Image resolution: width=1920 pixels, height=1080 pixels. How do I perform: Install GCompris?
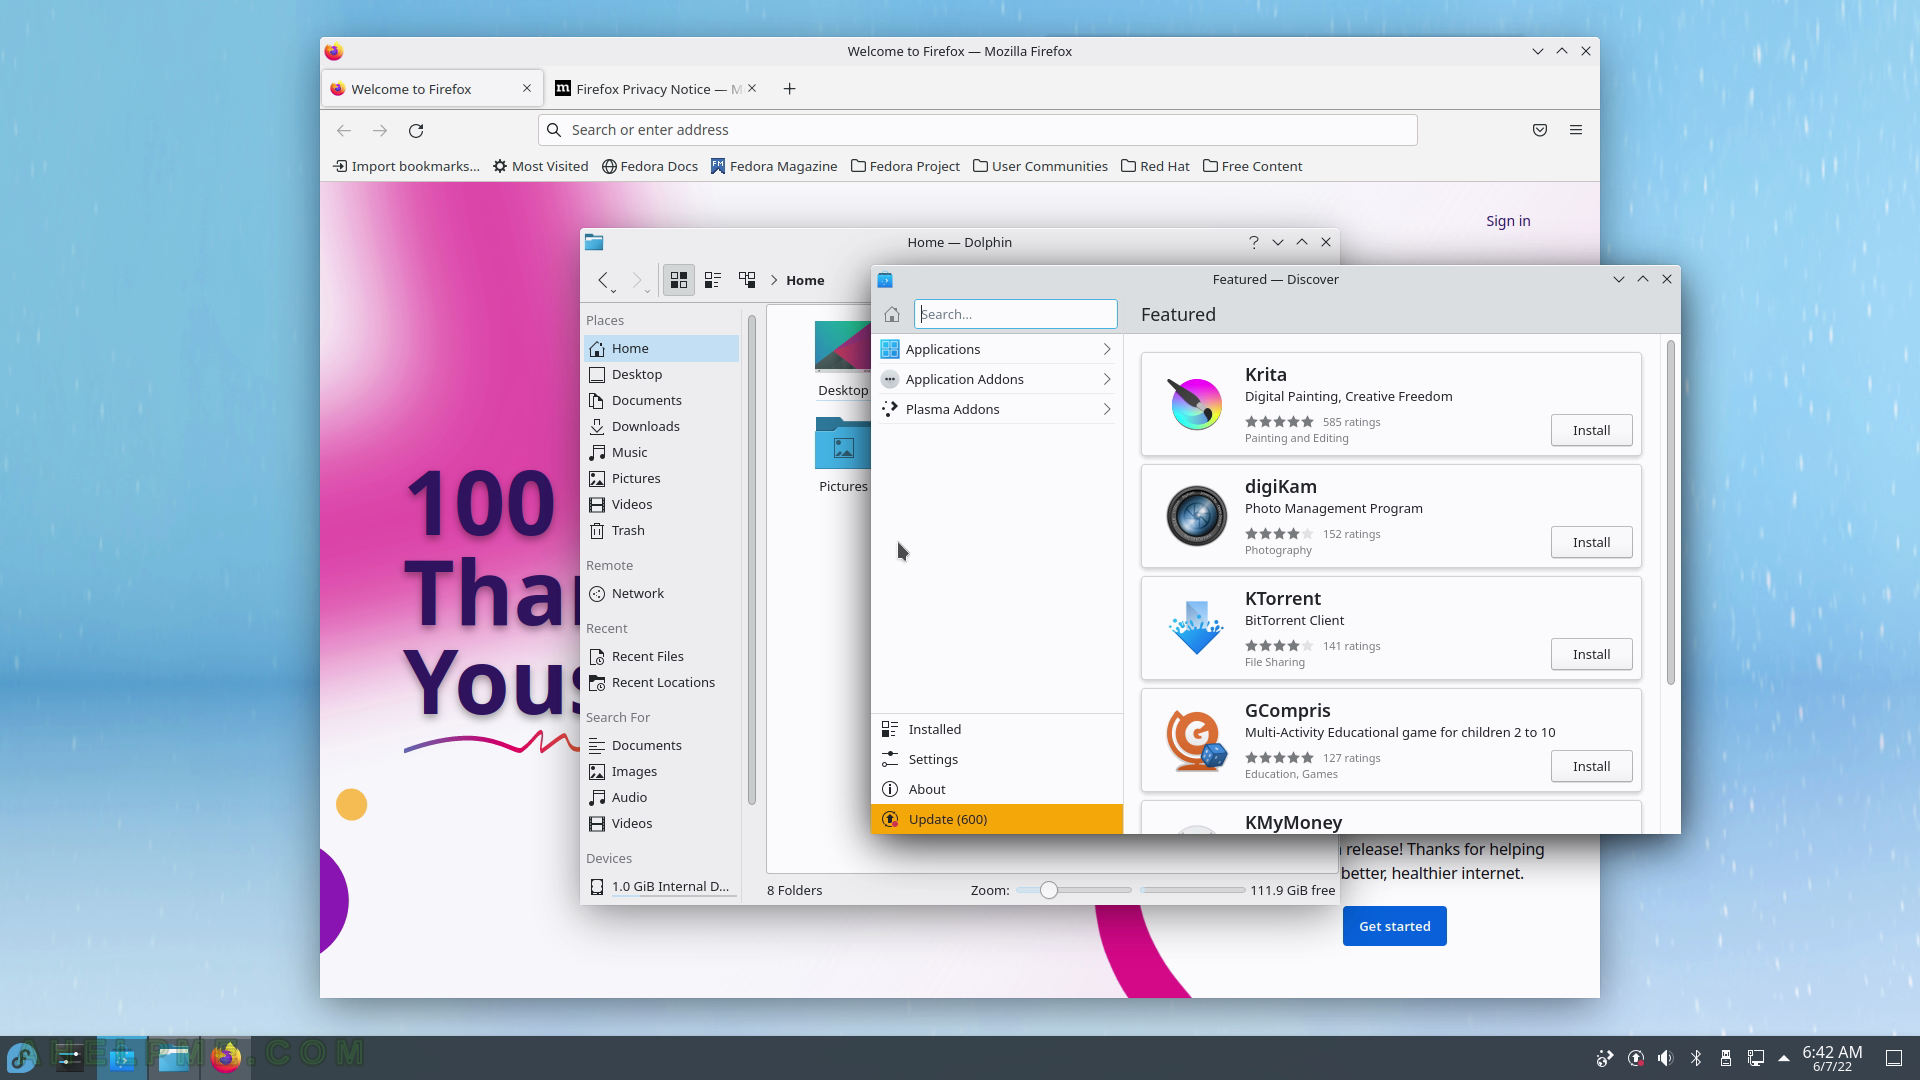1591,766
